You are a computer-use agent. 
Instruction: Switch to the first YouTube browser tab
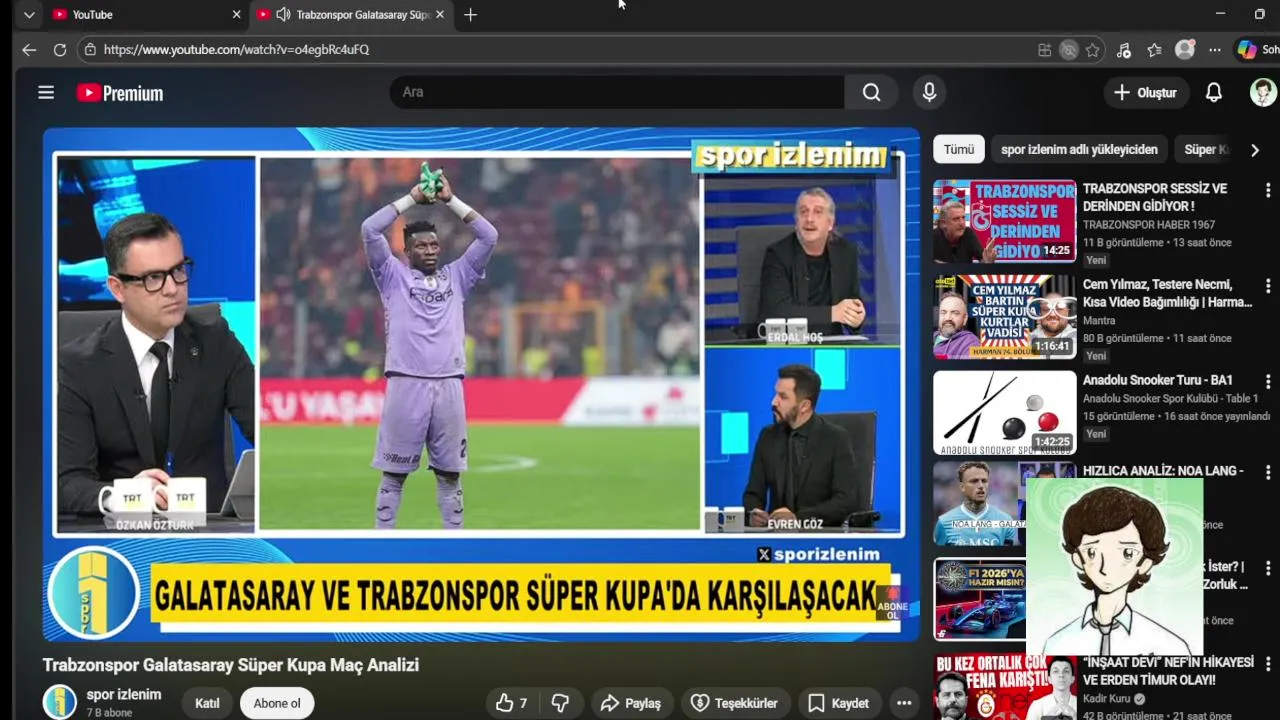[x=145, y=15]
